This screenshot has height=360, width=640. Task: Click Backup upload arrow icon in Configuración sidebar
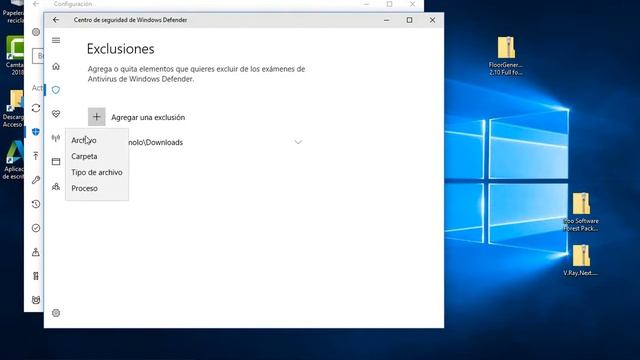tap(36, 156)
